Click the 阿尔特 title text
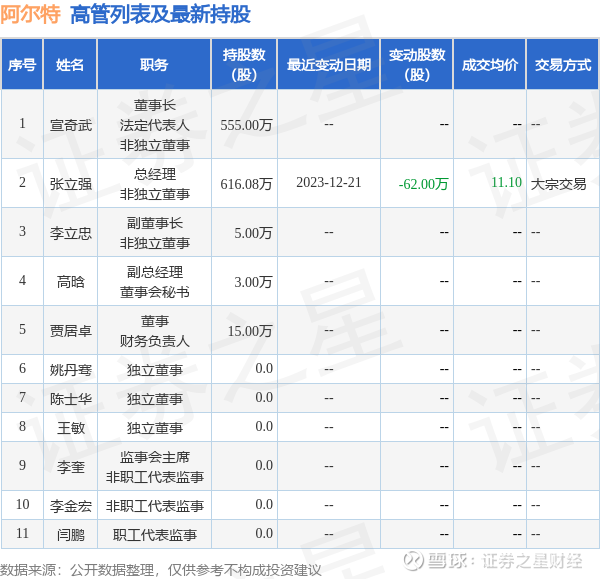Screen dimensions: 600x579 coord(31,15)
